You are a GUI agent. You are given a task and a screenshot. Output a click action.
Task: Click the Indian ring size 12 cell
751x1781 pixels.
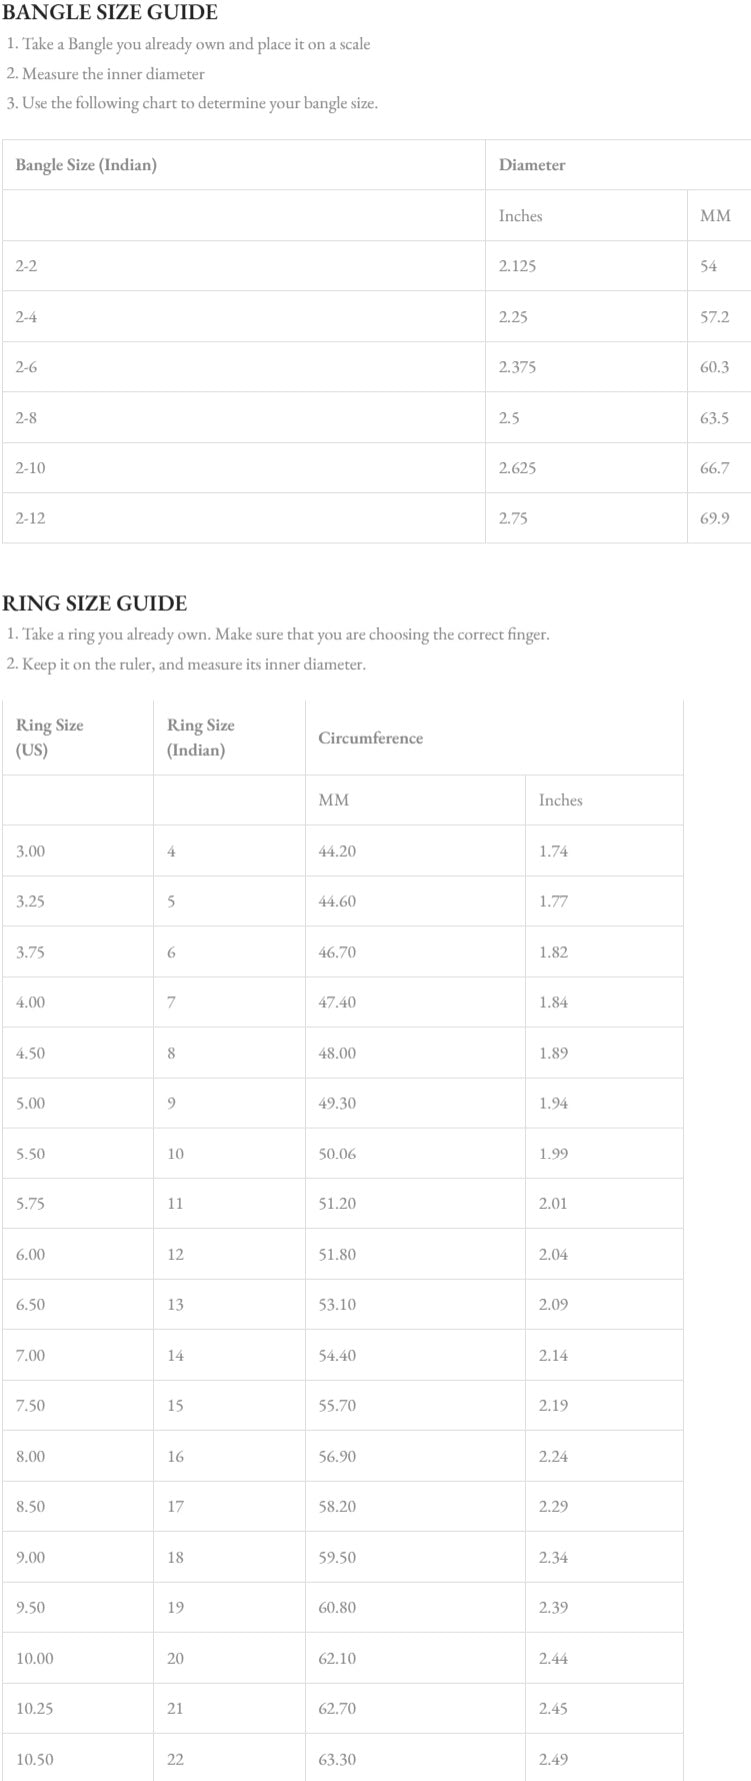[x=175, y=1254]
